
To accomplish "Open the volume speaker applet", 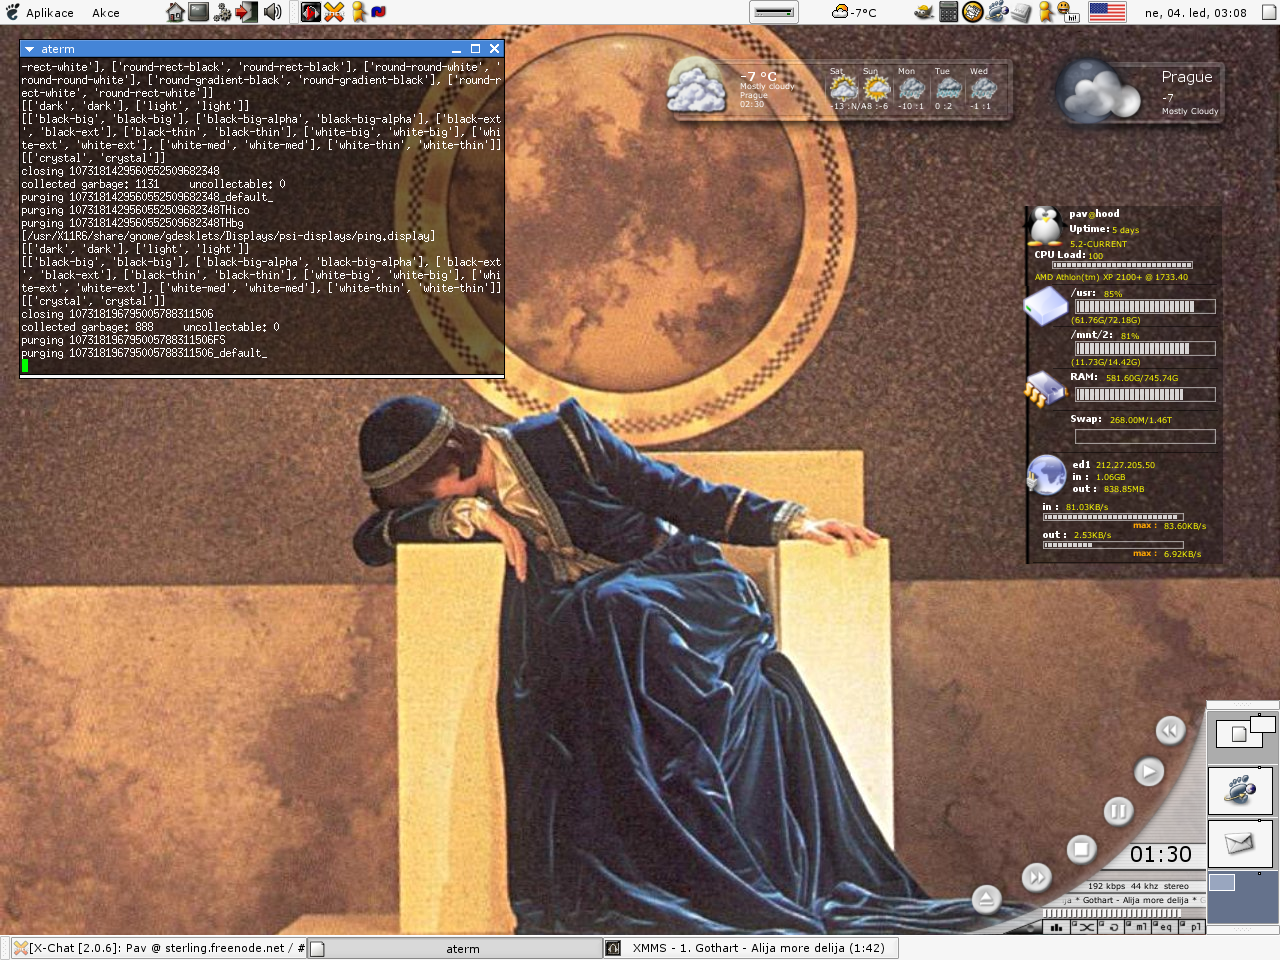I will tap(272, 12).
